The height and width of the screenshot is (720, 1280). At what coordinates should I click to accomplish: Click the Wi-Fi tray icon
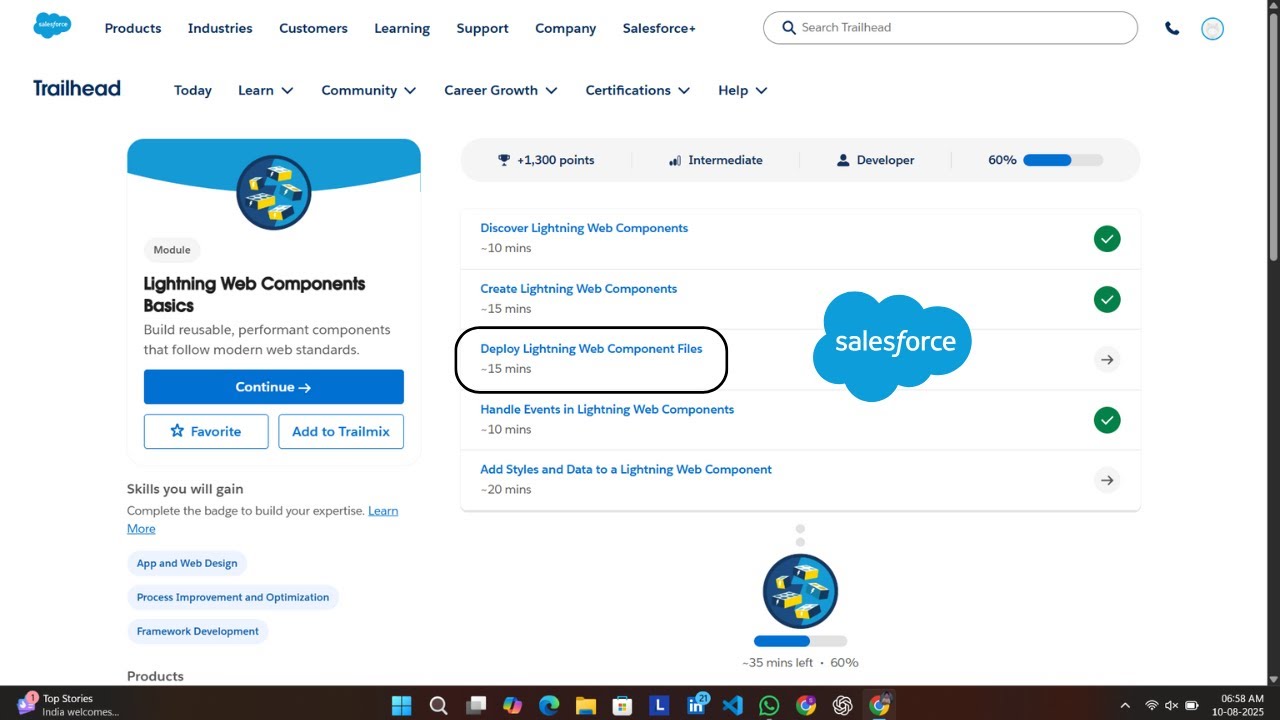[1151, 705]
